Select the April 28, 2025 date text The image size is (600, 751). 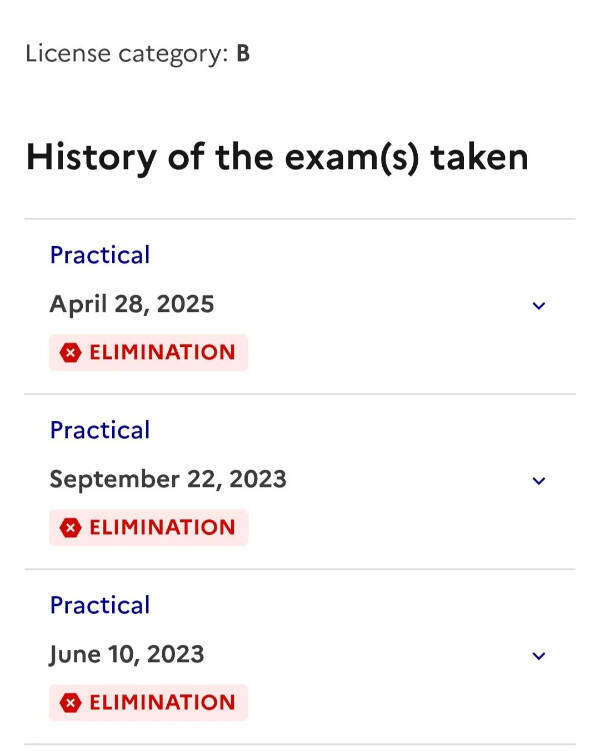(132, 304)
